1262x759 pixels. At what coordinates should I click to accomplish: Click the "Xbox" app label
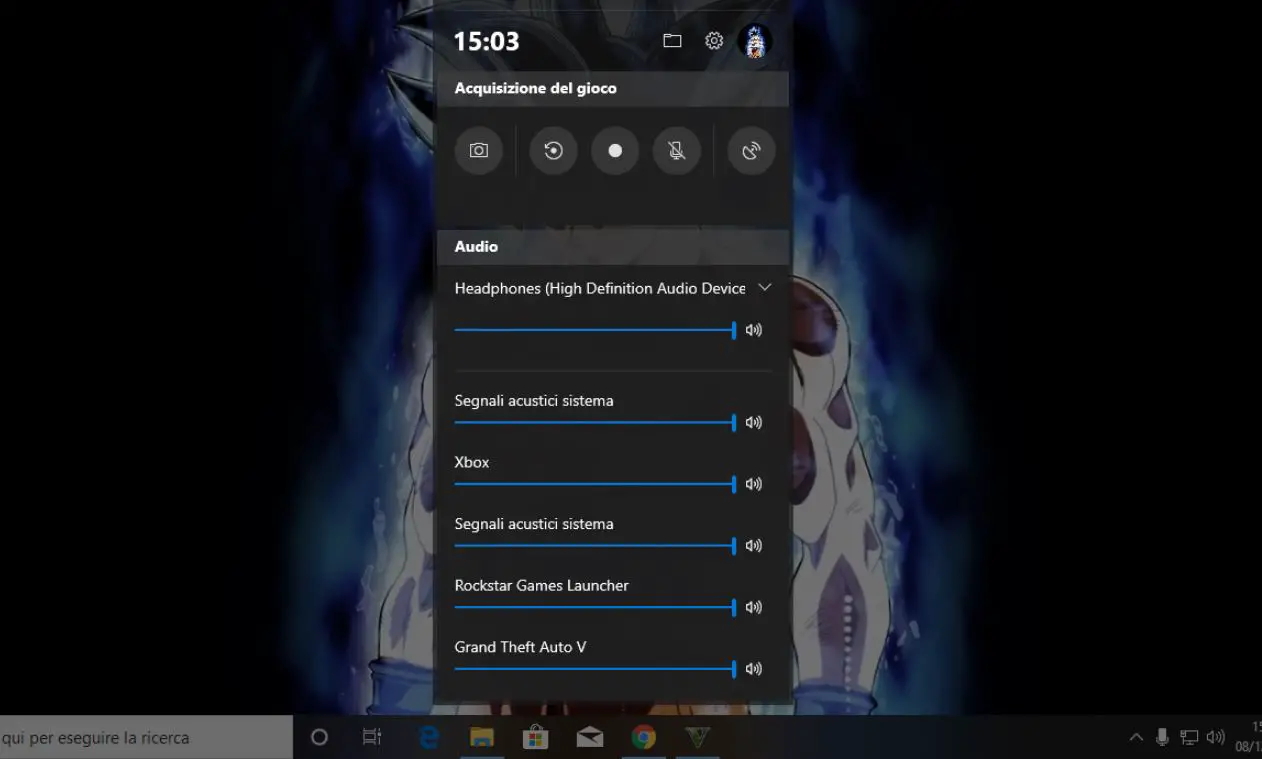coord(472,462)
